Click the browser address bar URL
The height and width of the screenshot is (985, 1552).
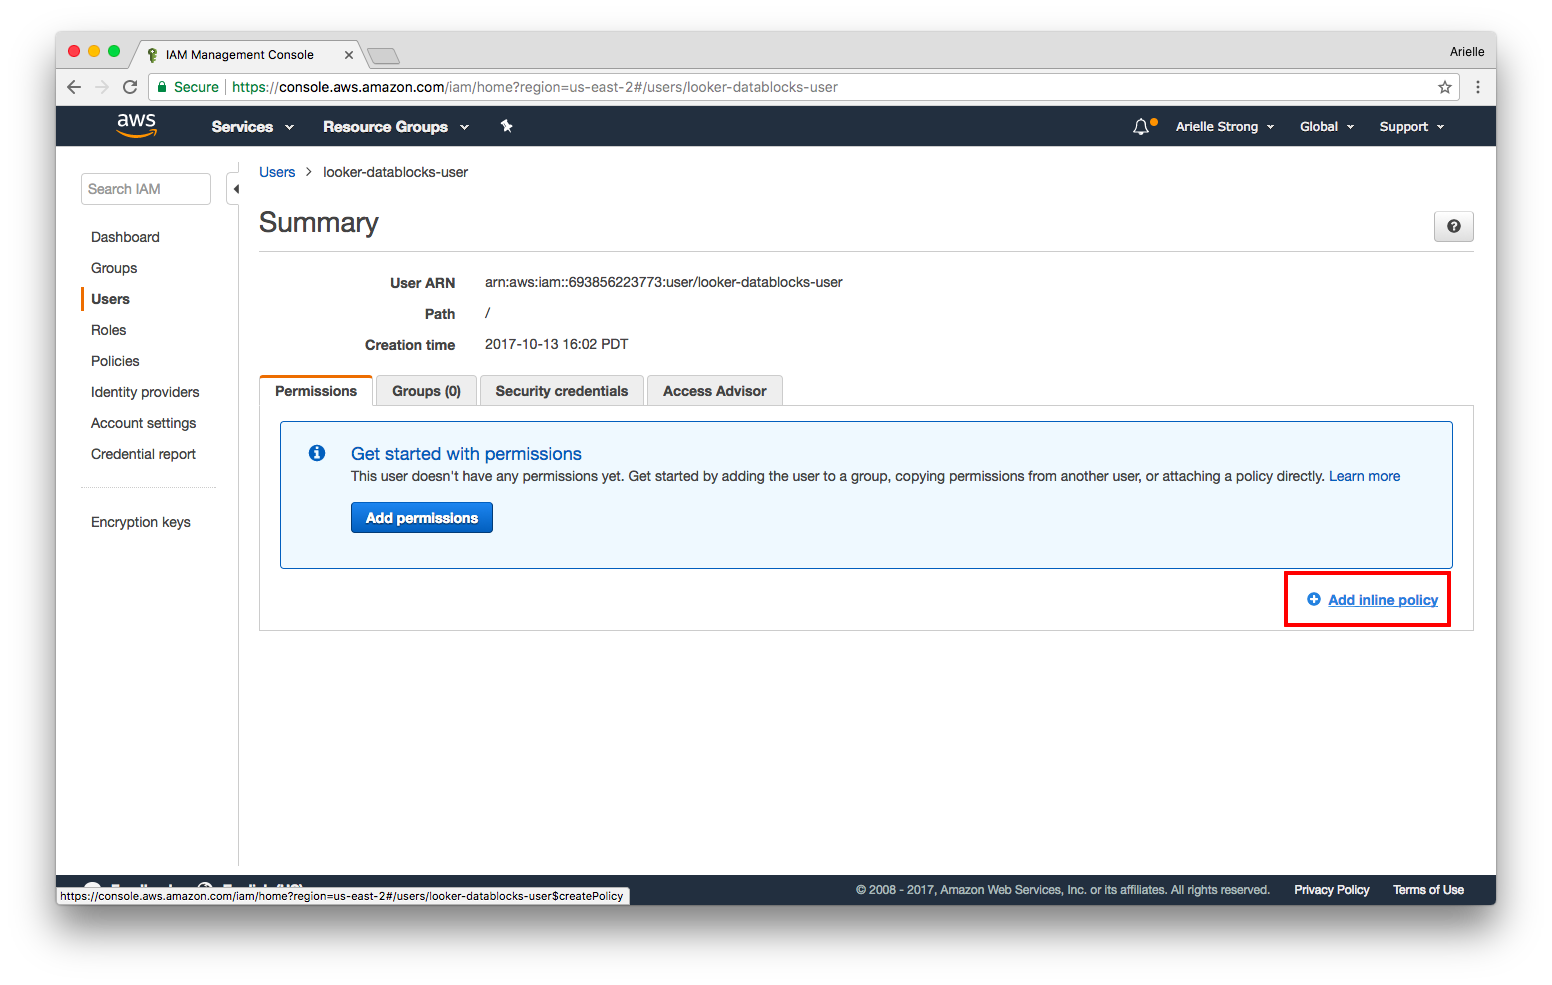535,87
